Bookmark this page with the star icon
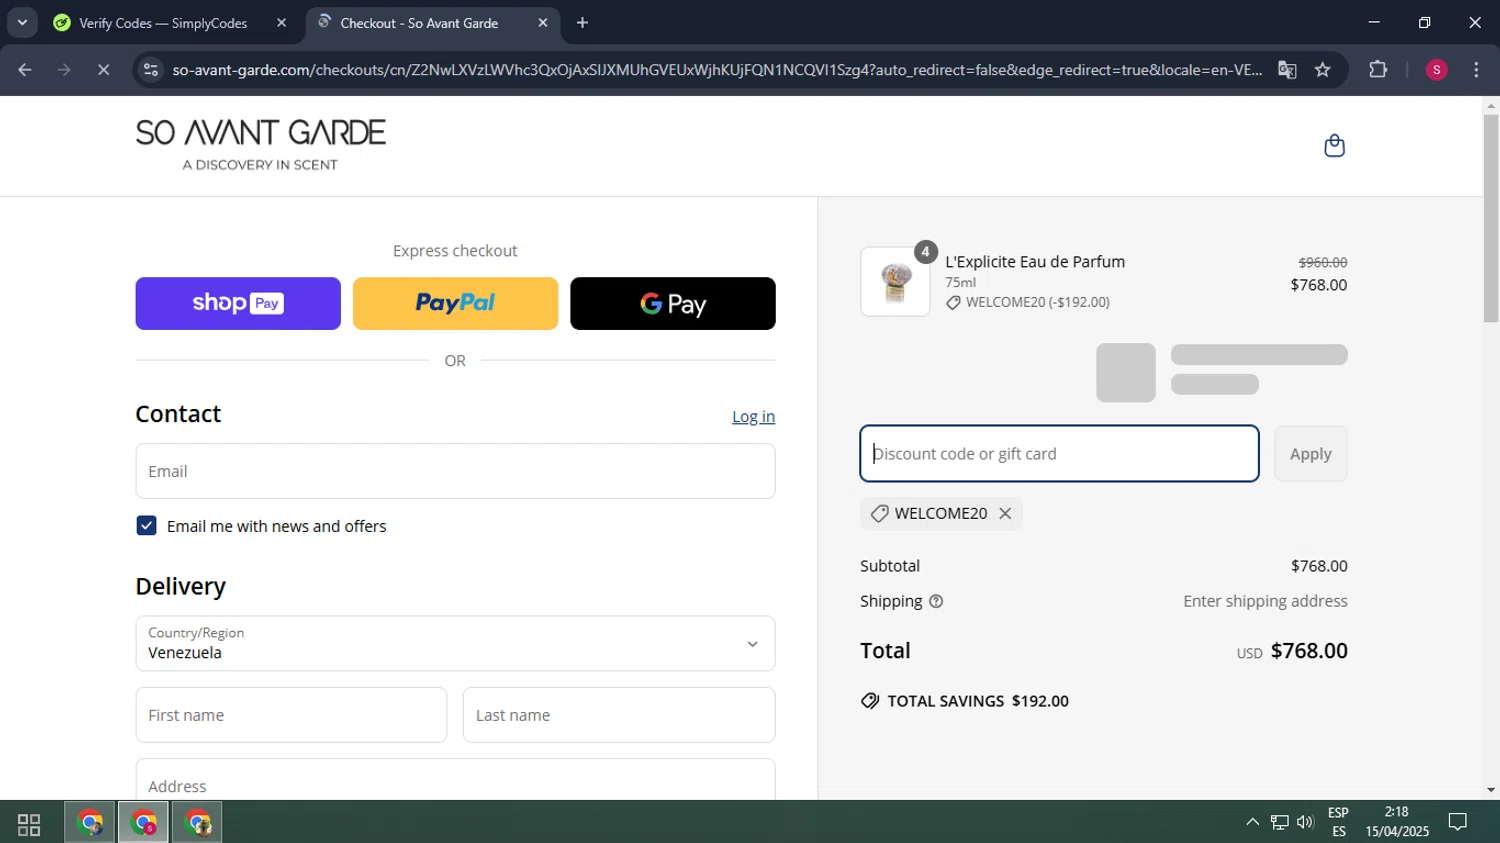Viewport: 1500px width, 843px height. [x=1323, y=70]
